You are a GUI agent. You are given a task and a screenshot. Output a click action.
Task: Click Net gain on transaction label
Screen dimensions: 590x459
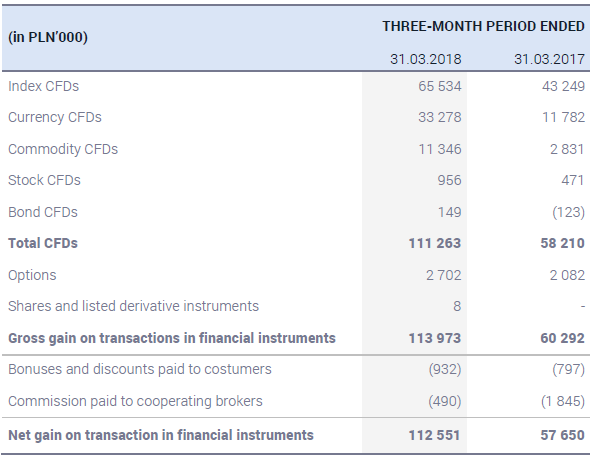[161, 435]
